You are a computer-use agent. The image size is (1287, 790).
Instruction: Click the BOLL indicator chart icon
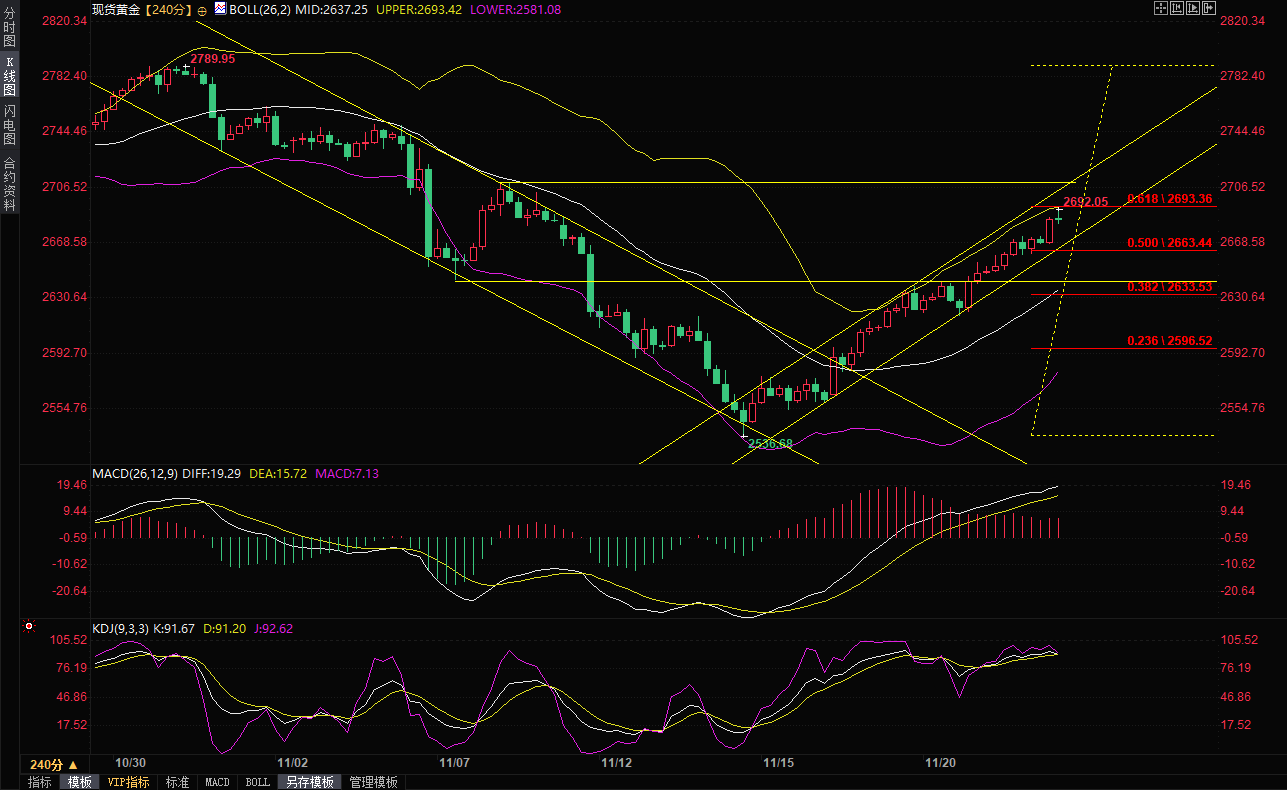(x=220, y=9)
